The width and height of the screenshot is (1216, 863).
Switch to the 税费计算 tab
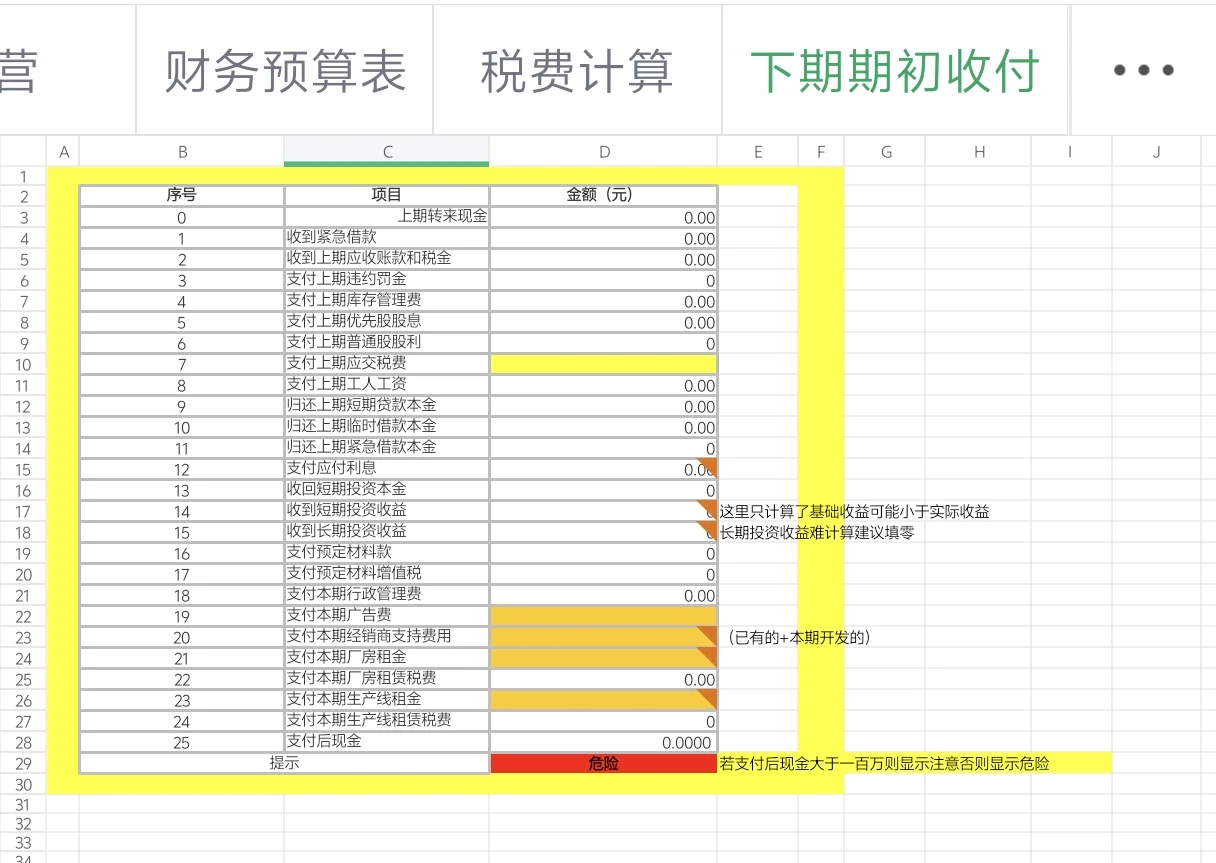pyautogui.click(x=576, y=69)
